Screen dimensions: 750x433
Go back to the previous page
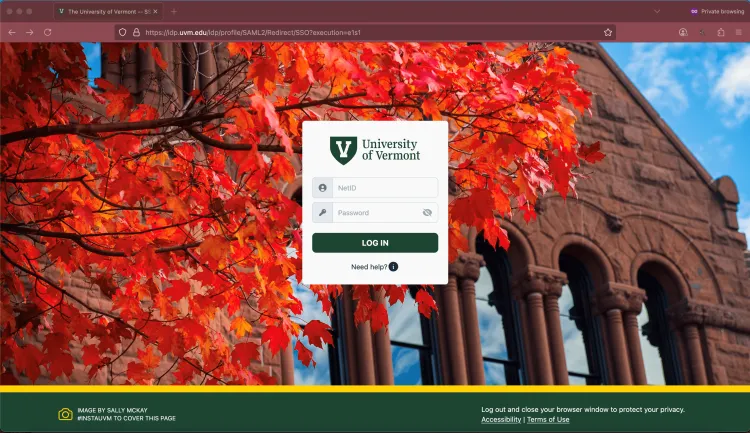pyautogui.click(x=12, y=32)
